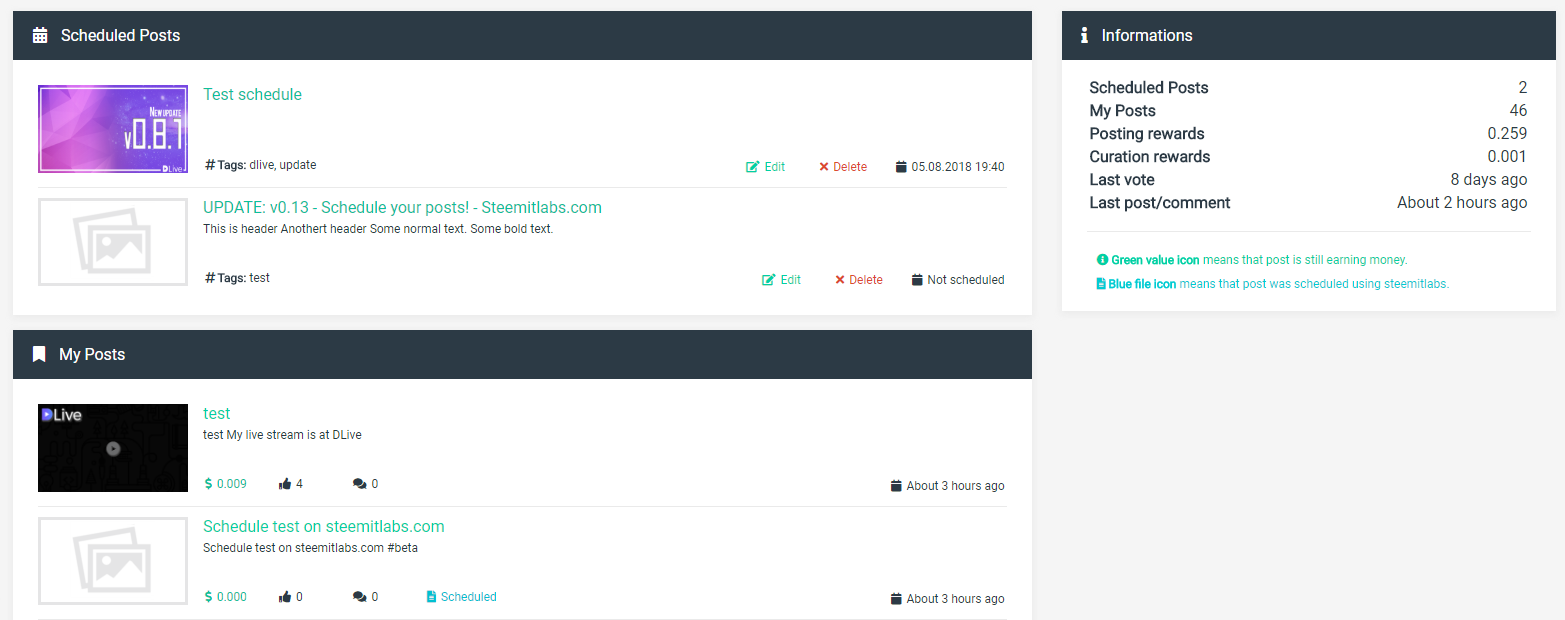
Task: Click the thumbs-up icon on the test post
Action: pos(286,484)
